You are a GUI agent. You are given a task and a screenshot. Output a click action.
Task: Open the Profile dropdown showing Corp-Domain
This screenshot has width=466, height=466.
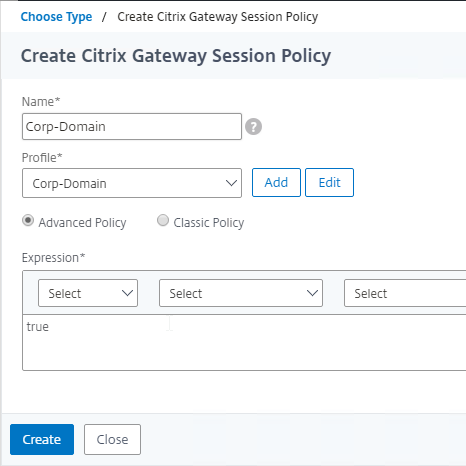point(132,183)
